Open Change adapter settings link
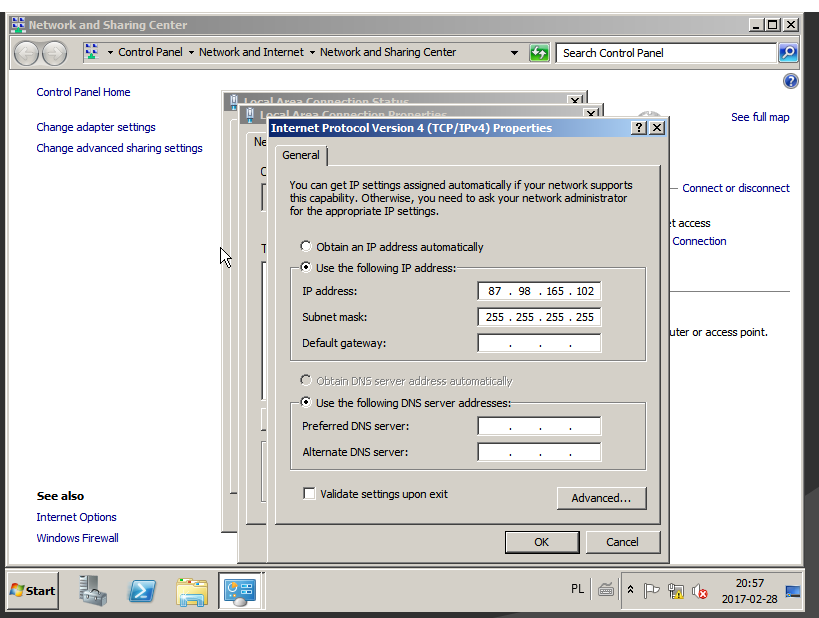 96,127
